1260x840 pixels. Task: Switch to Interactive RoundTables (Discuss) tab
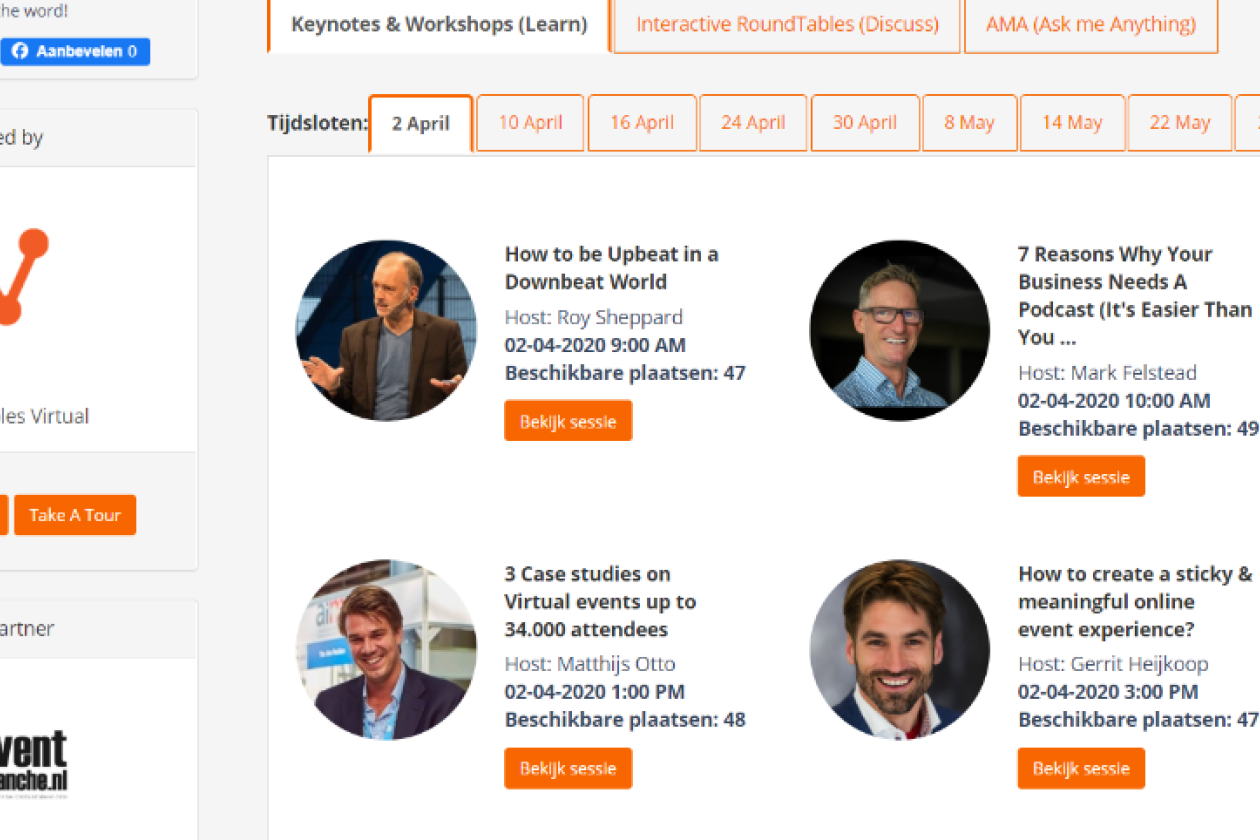click(787, 24)
